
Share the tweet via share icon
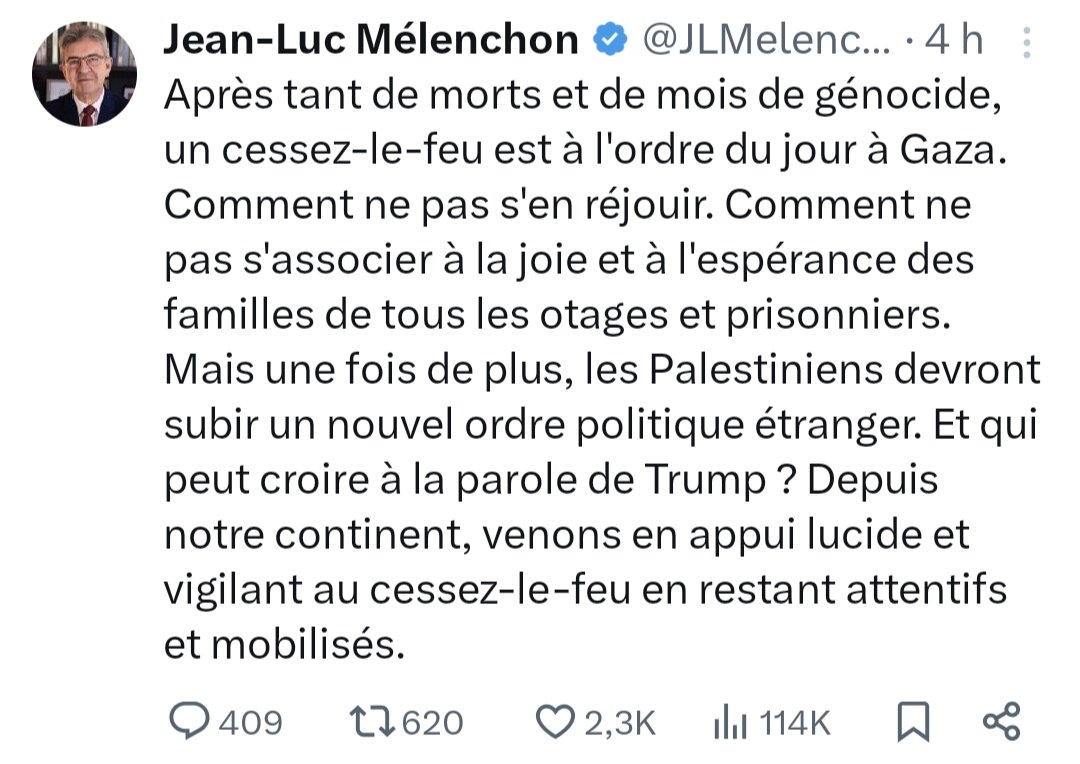coord(1001,722)
